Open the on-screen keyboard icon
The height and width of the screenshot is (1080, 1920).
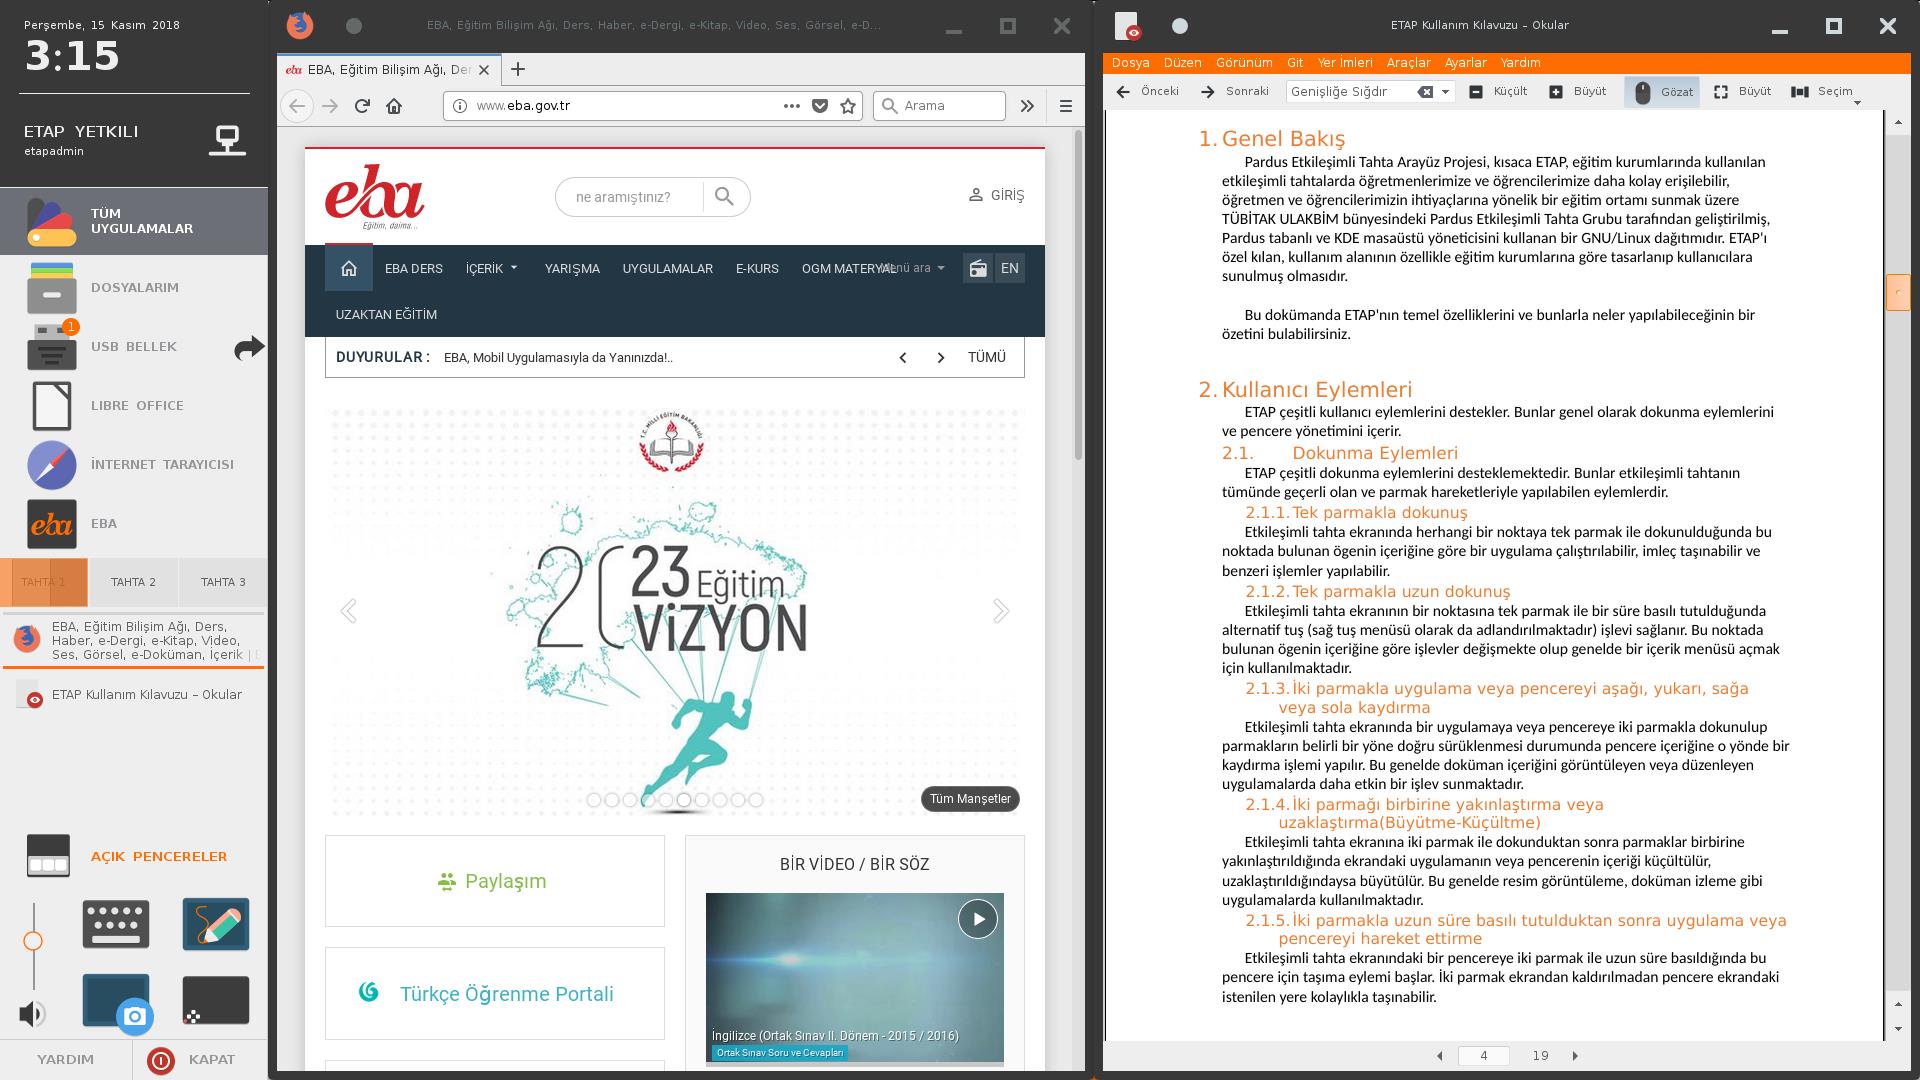pyautogui.click(x=116, y=923)
